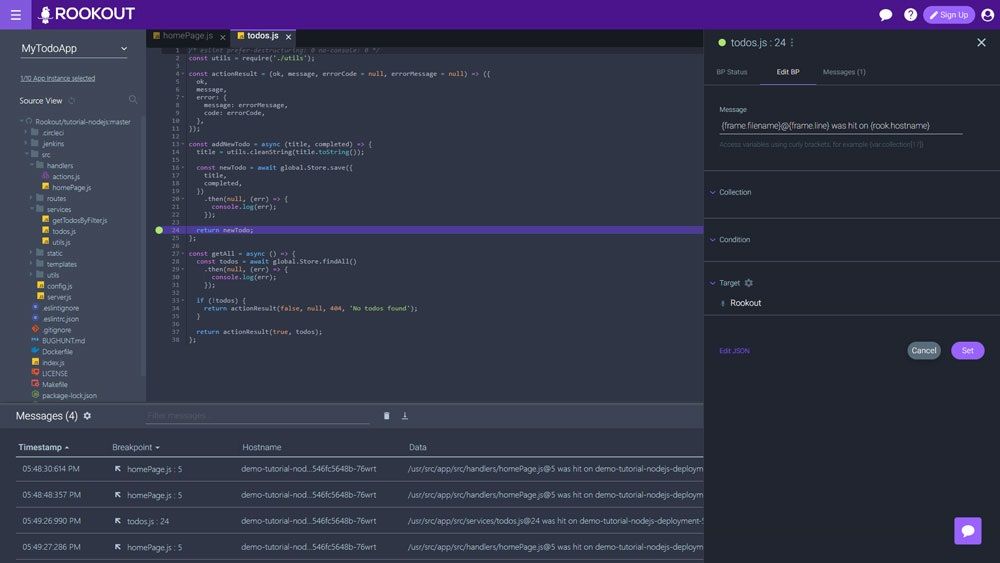Open .gitignore file
The image size is (1000, 563).
click(x=57, y=330)
